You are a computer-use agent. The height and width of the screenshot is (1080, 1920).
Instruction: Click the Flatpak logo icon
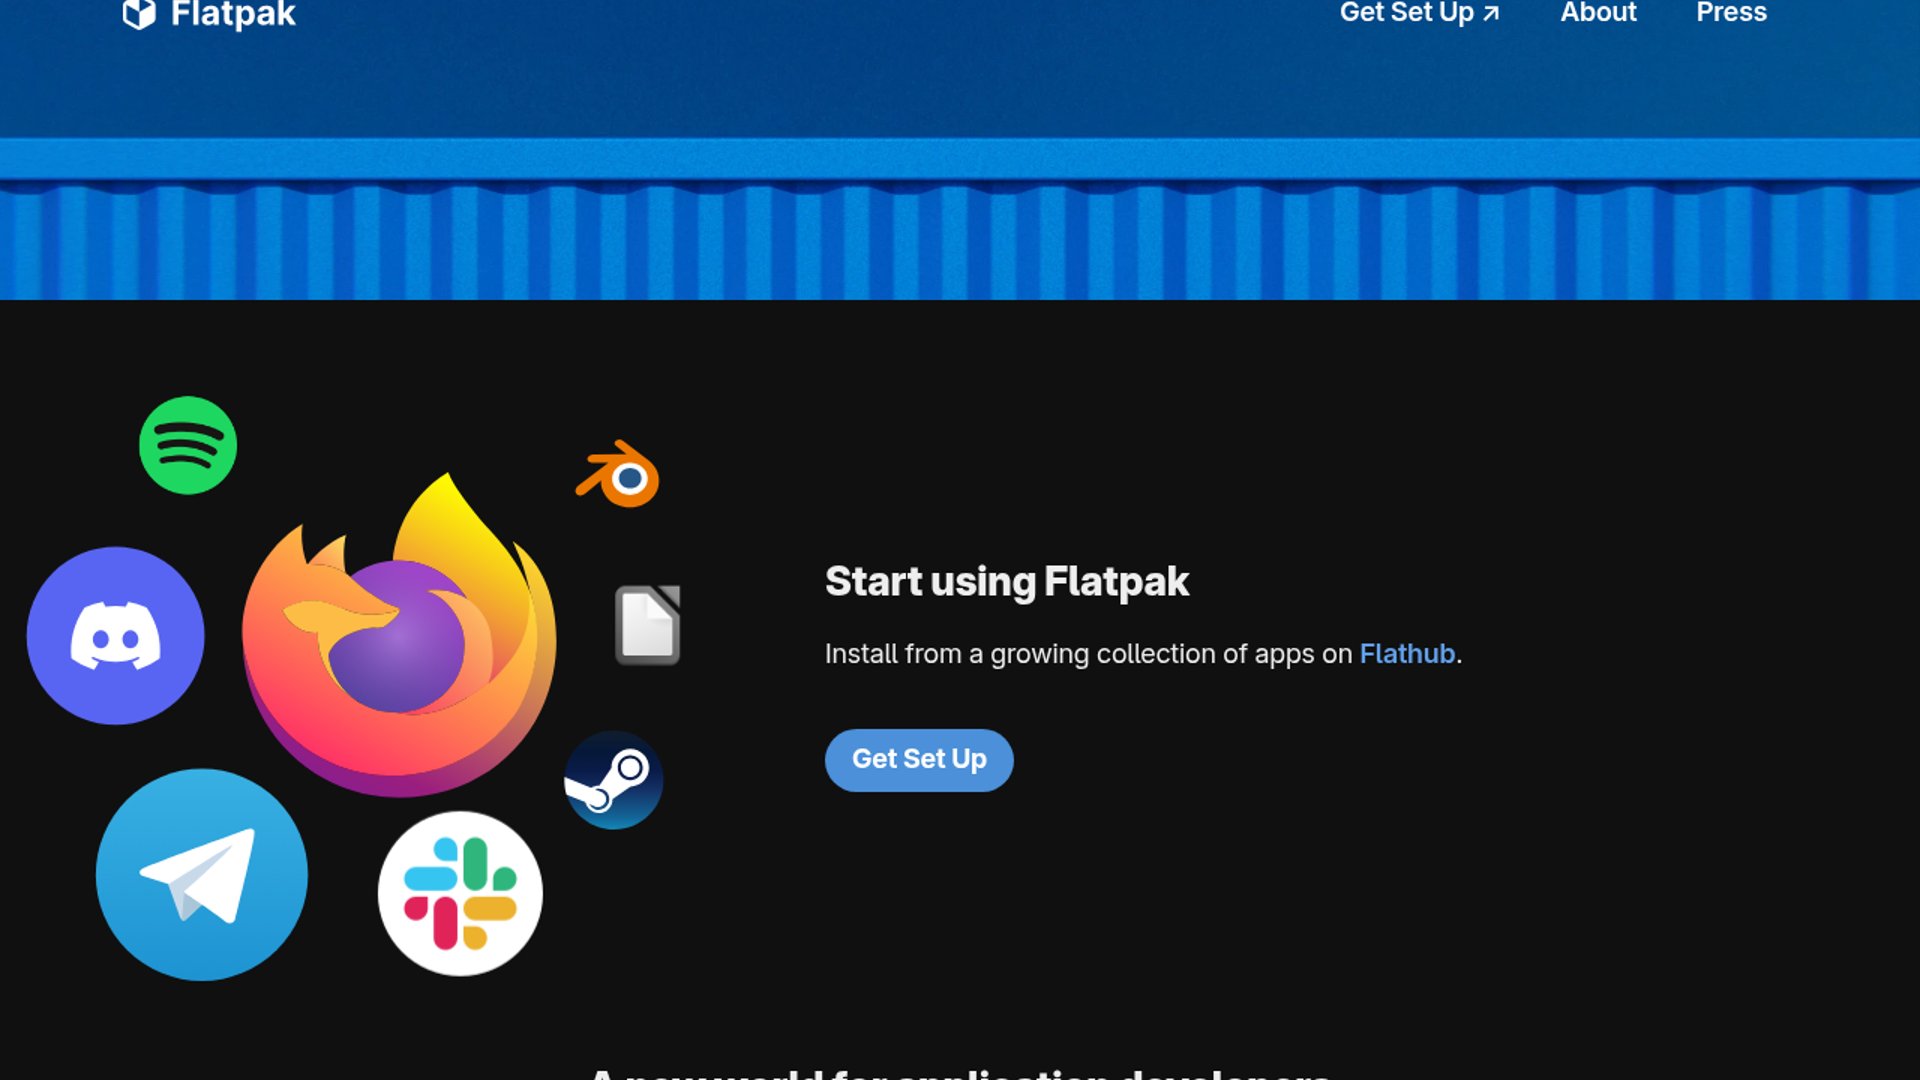point(139,14)
